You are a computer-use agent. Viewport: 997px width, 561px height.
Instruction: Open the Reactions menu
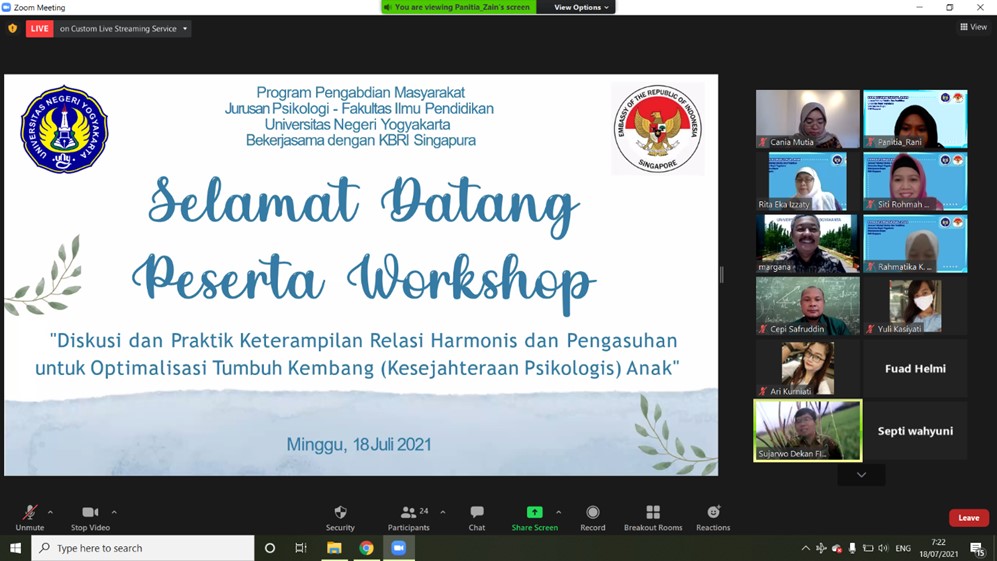click(x=713, y=518)
